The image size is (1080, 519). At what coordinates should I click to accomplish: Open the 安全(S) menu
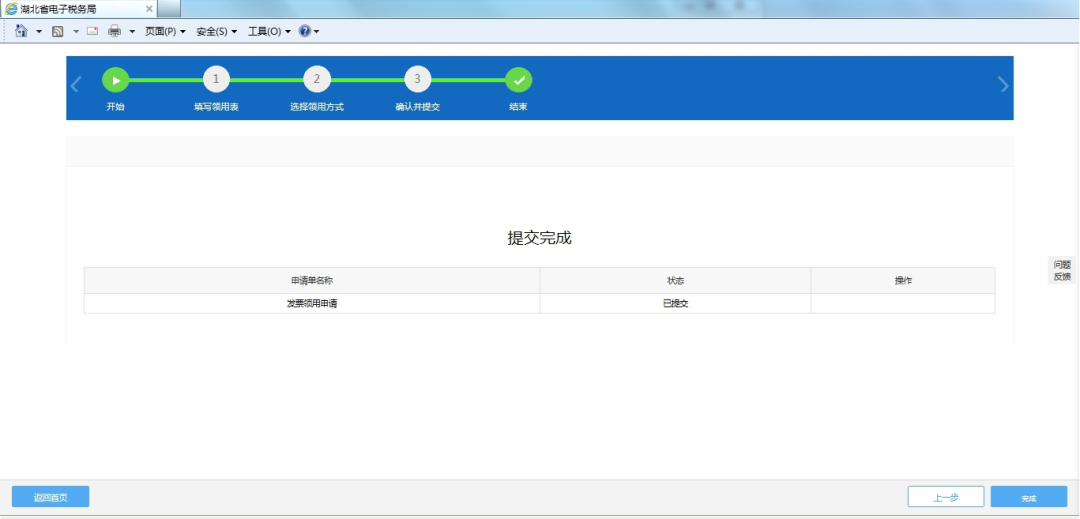pyautogui.click(x=216, y=32)
